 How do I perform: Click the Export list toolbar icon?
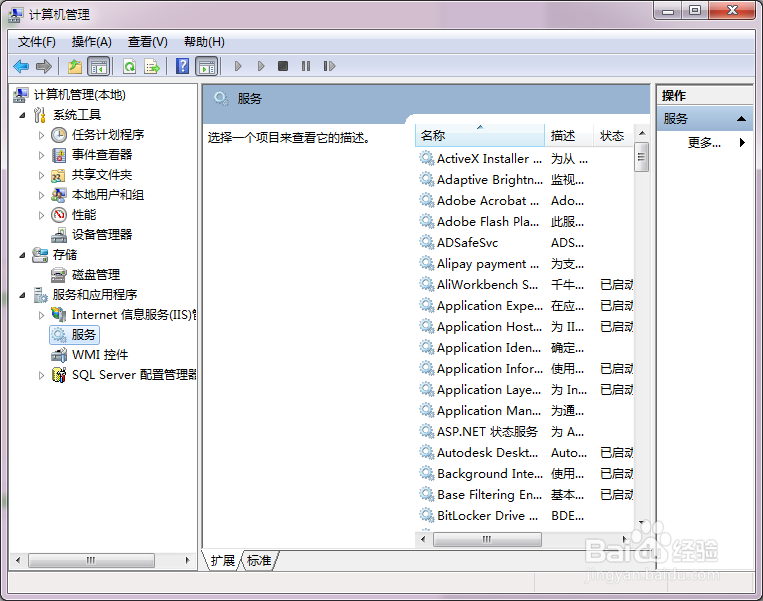point(152,66)
